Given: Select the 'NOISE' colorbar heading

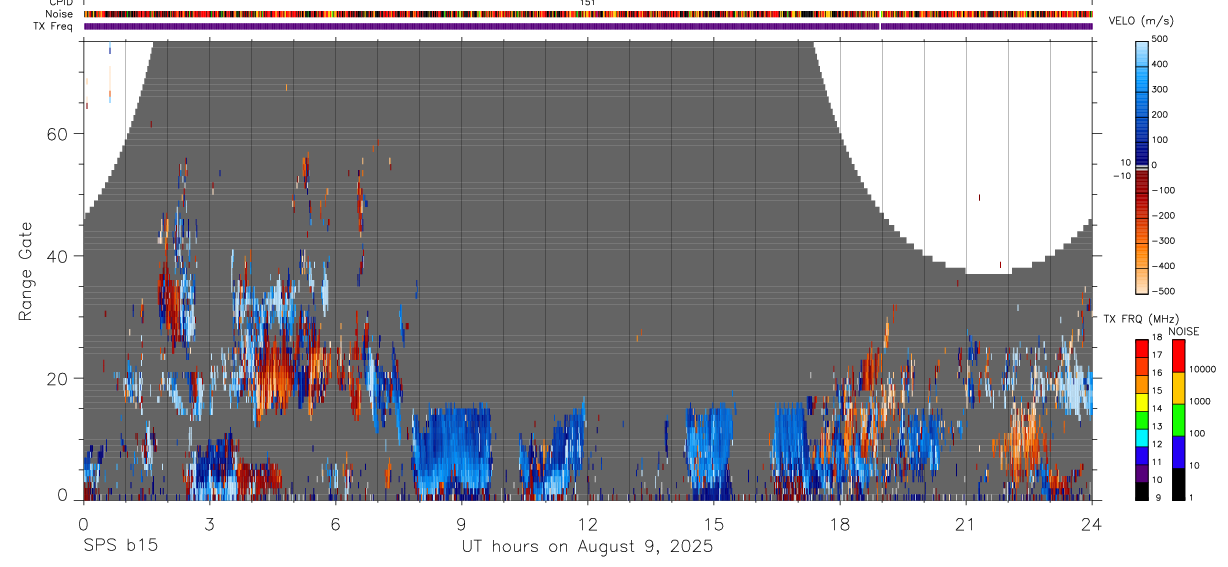Looking at the screenshot, I should click(x=1182, y=332).
